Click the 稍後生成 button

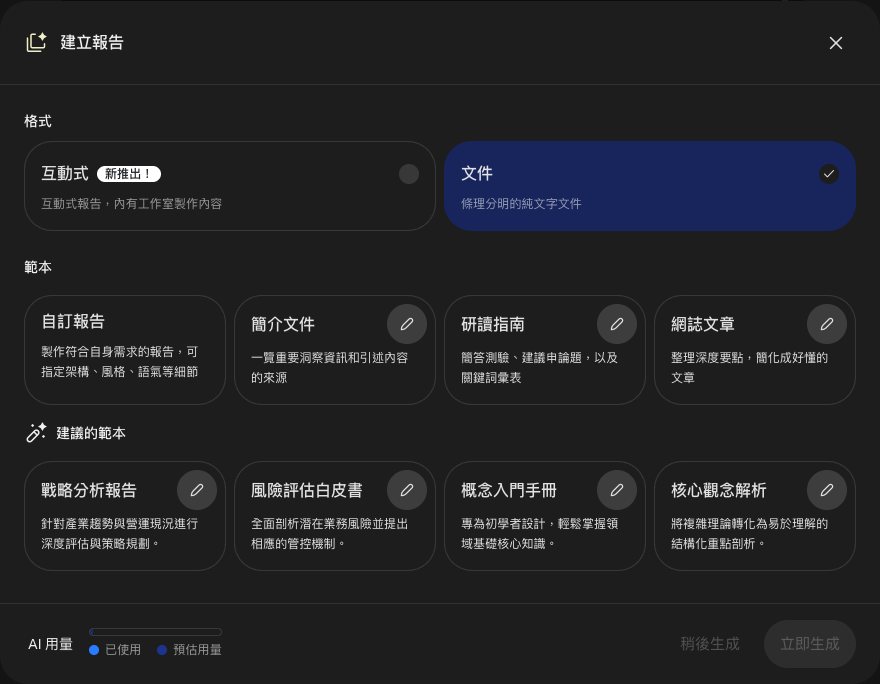[x=709, y=644]
